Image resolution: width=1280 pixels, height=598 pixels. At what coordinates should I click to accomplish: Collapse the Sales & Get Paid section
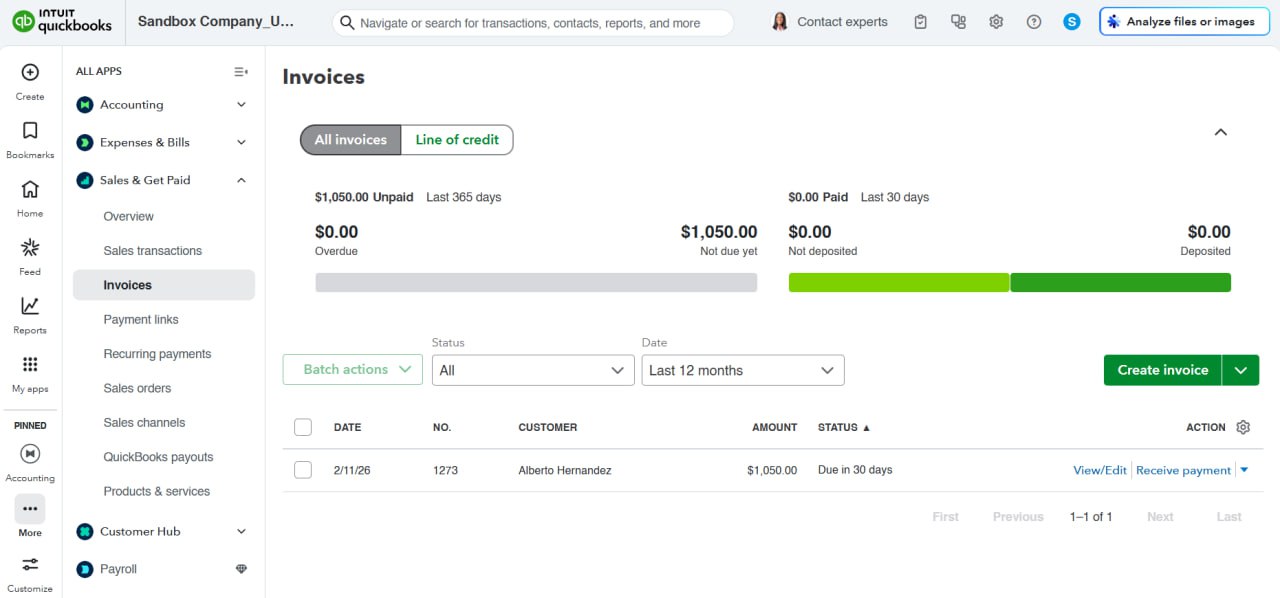pos(240,180)
